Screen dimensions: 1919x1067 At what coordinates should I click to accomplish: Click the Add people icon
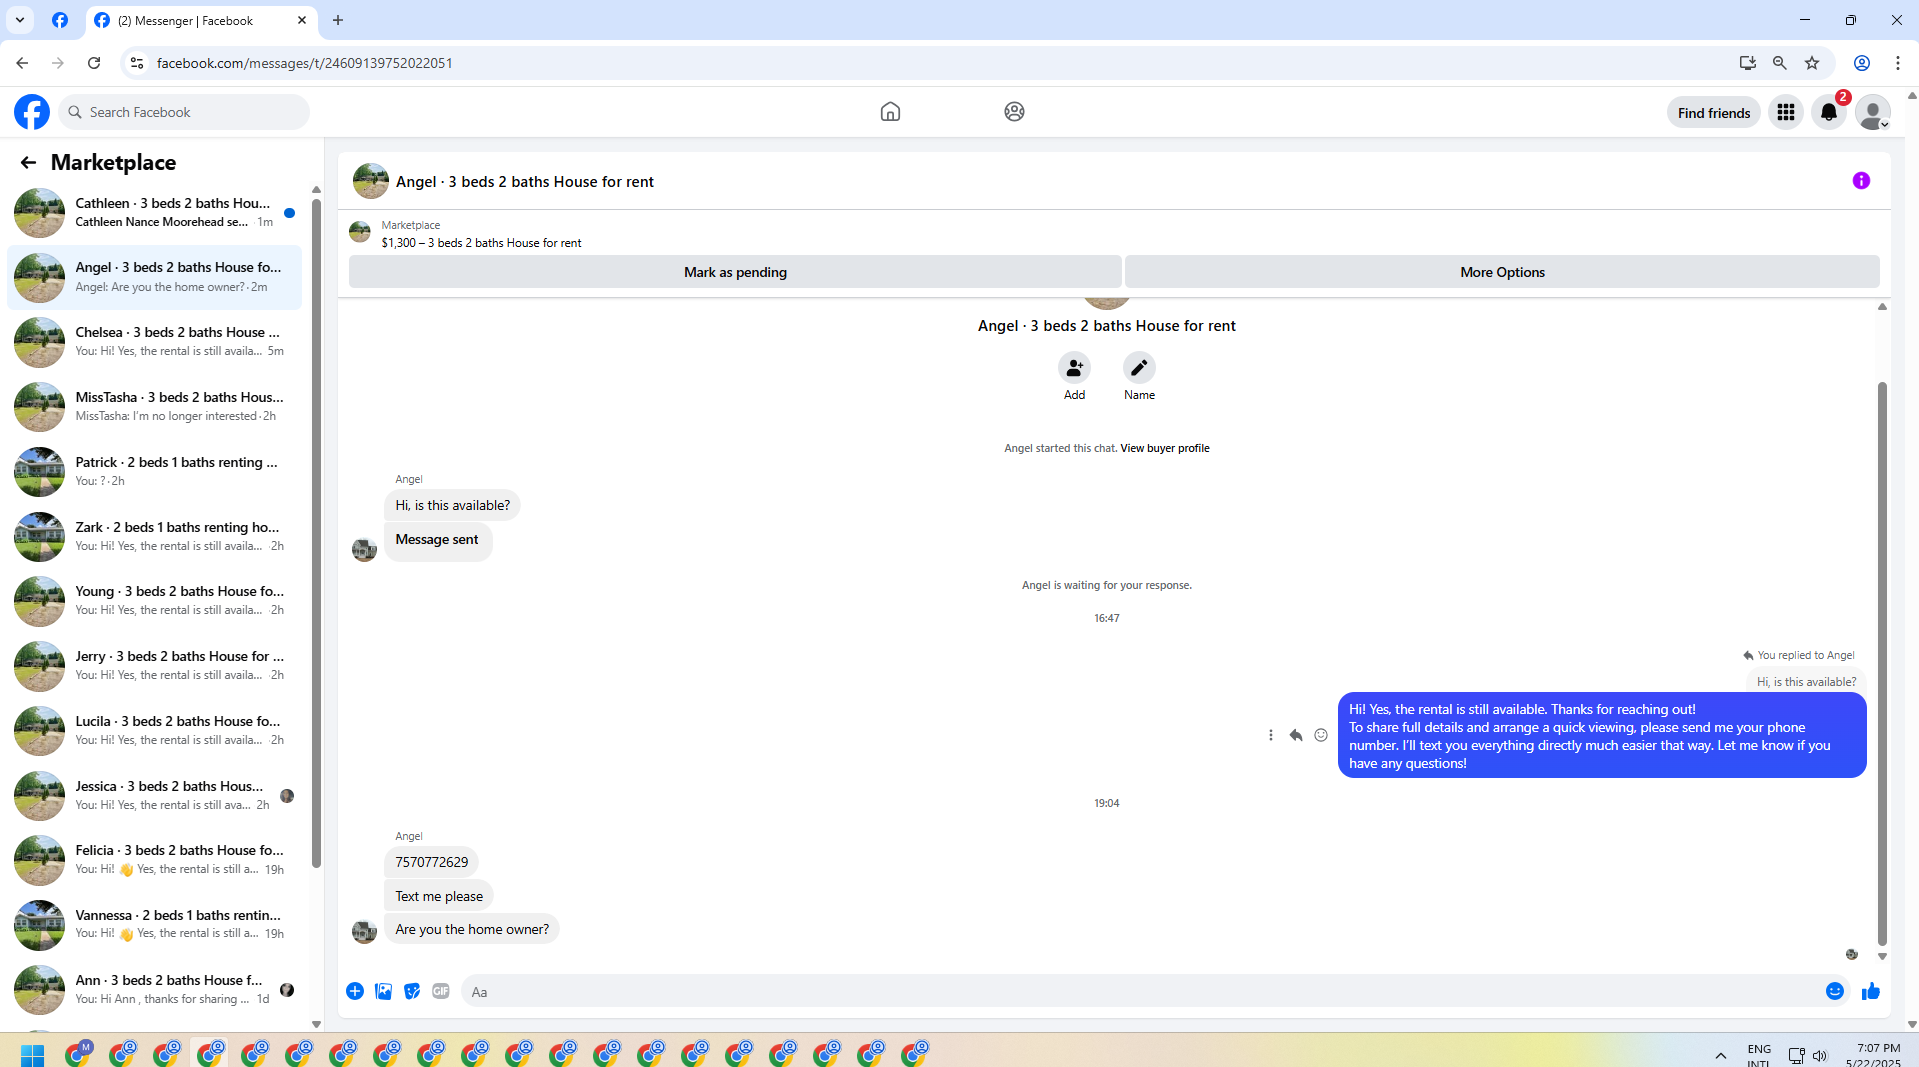tap(1074, 368)
